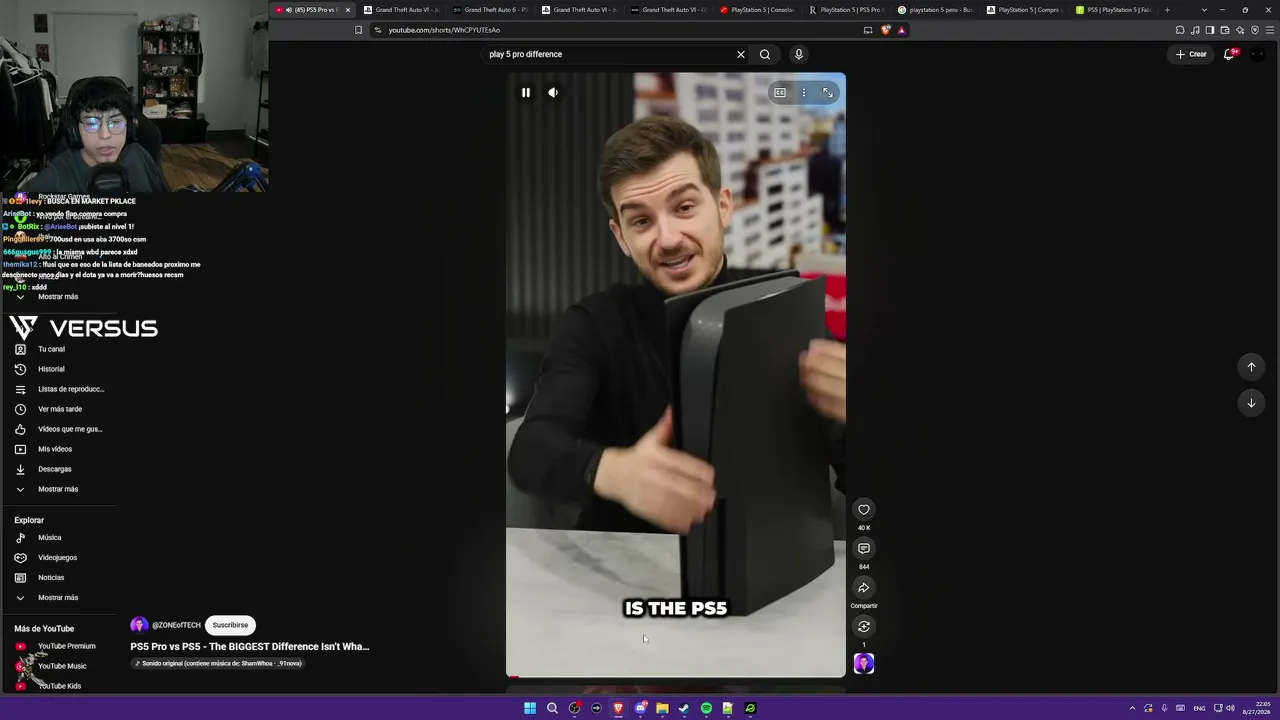Click the Brave Rewards triangle icon
This screenshot has height=720, width=1280.
point(901,30)
